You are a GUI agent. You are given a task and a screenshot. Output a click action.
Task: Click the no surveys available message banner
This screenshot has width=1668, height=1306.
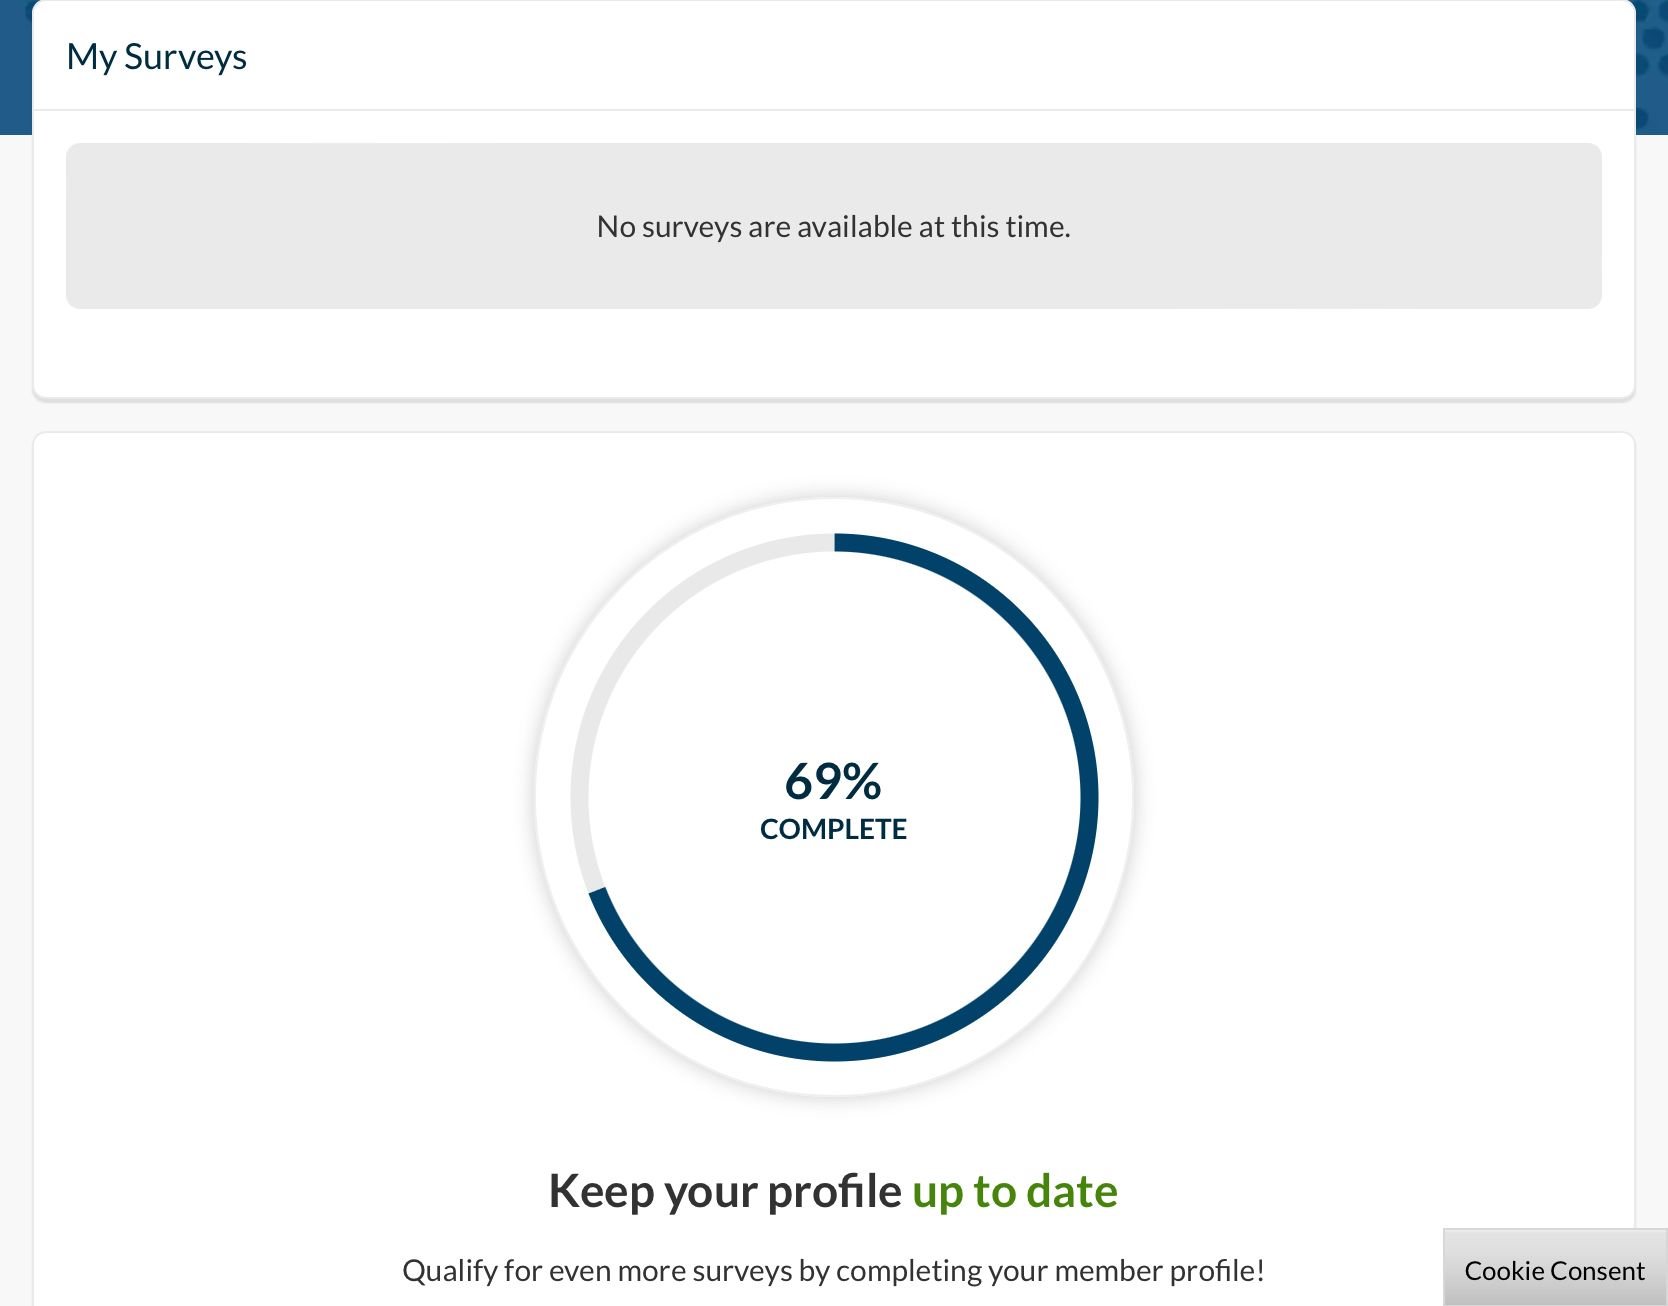pyautogui.click(x=833, y=226)
